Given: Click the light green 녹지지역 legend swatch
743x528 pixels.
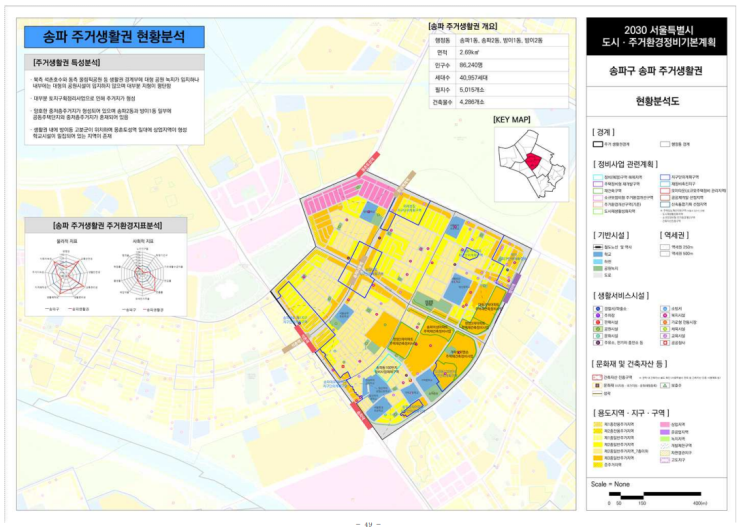Looking at the screenshot, I should click(665, 438).
